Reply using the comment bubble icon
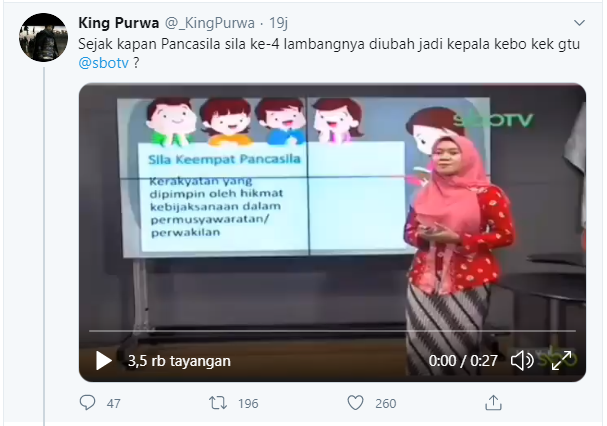This screenshot has height=426, width=607. coord(87,403)
